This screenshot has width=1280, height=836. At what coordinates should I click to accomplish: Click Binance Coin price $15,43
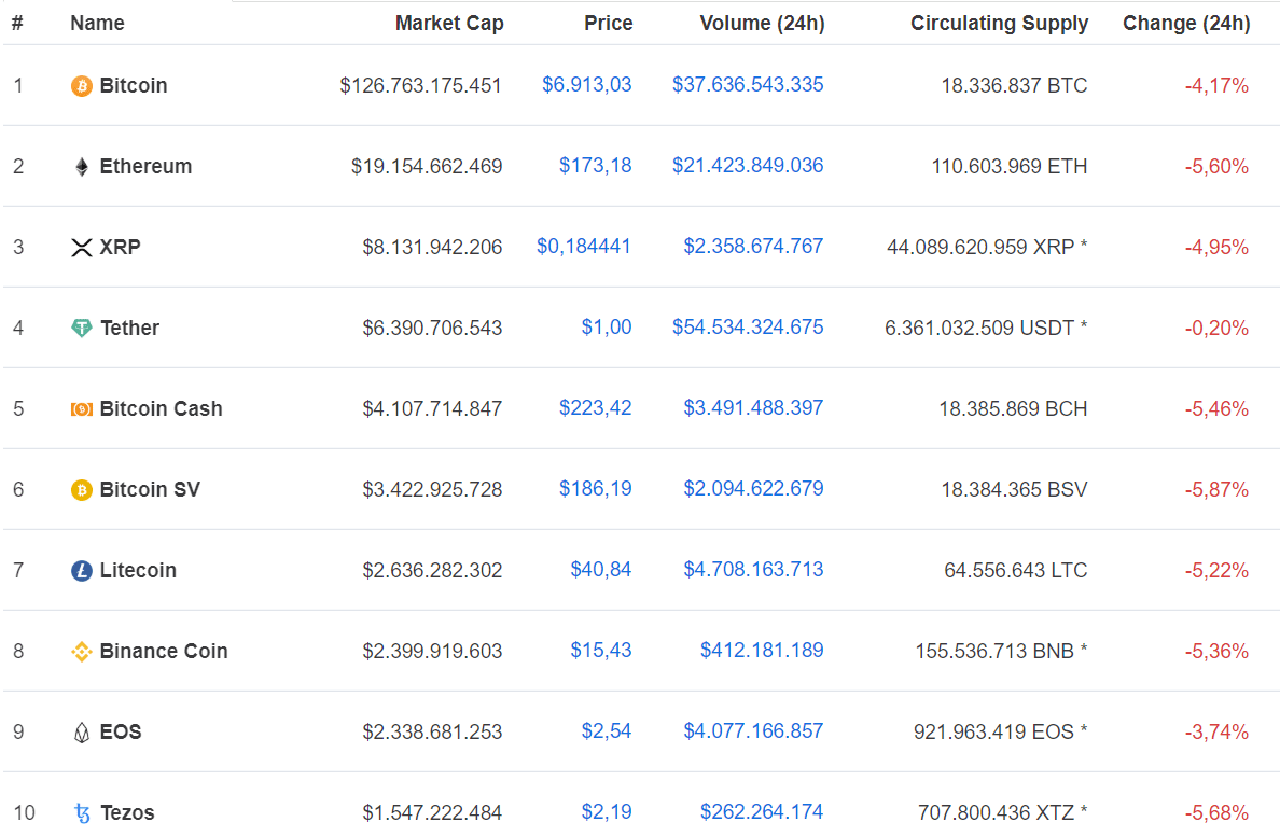point(601,650)
